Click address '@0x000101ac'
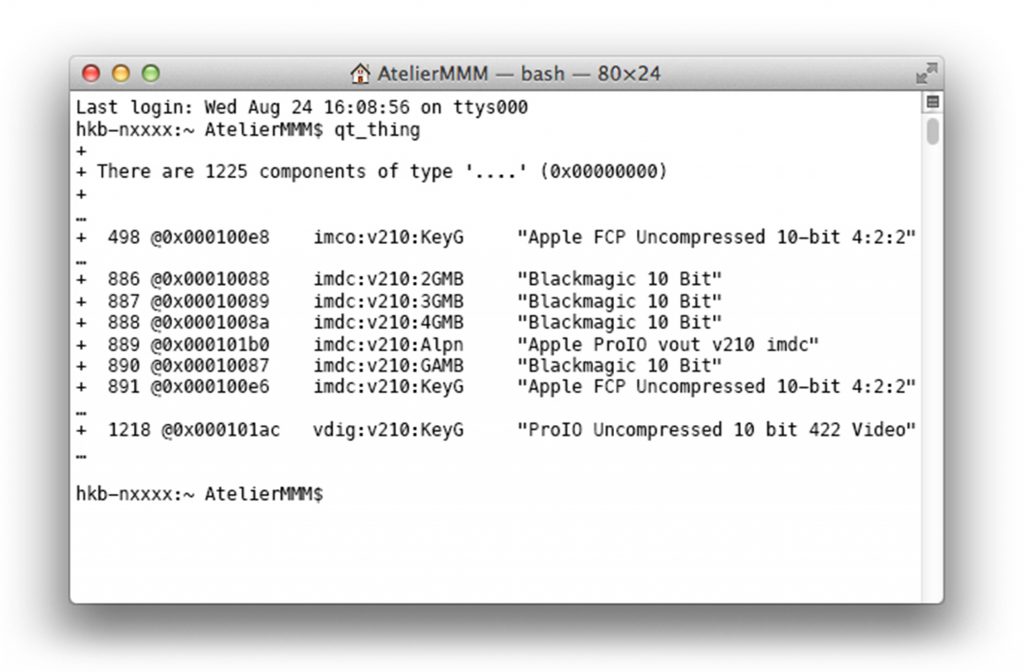1024x672 pixels. point(221,430)
